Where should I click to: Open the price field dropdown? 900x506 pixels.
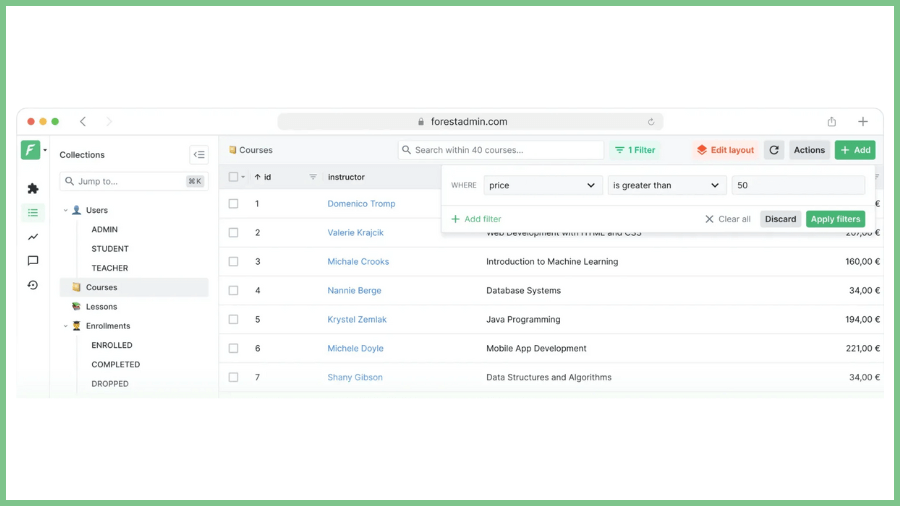click(x=542, y=185)
